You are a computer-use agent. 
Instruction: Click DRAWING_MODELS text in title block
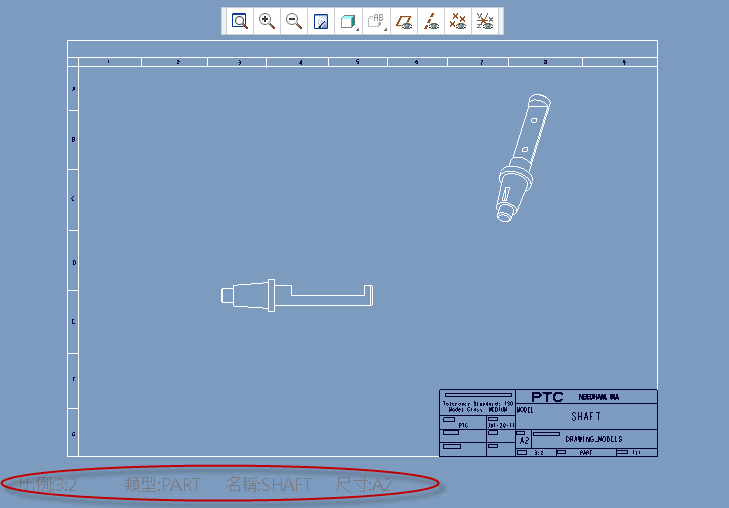click(593, 439)
